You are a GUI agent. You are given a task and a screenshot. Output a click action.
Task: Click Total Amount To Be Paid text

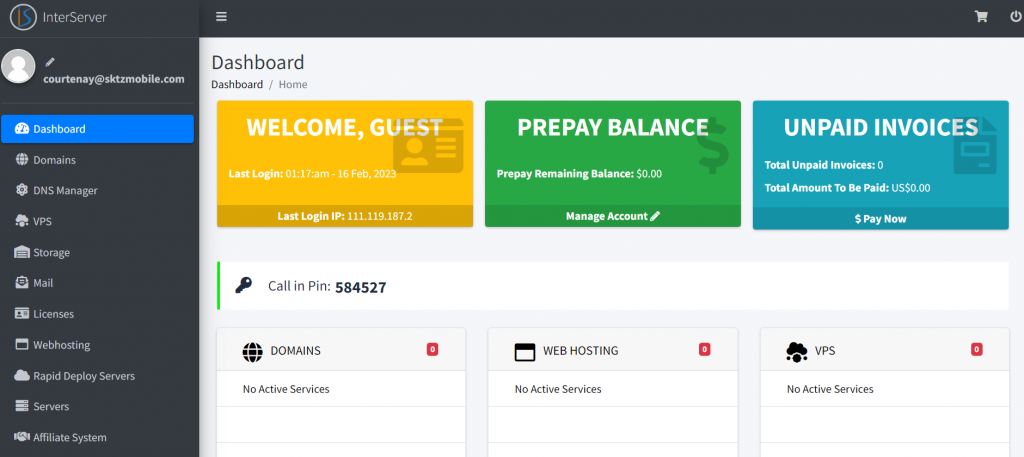pyautogui.click(x=847, y=187)
